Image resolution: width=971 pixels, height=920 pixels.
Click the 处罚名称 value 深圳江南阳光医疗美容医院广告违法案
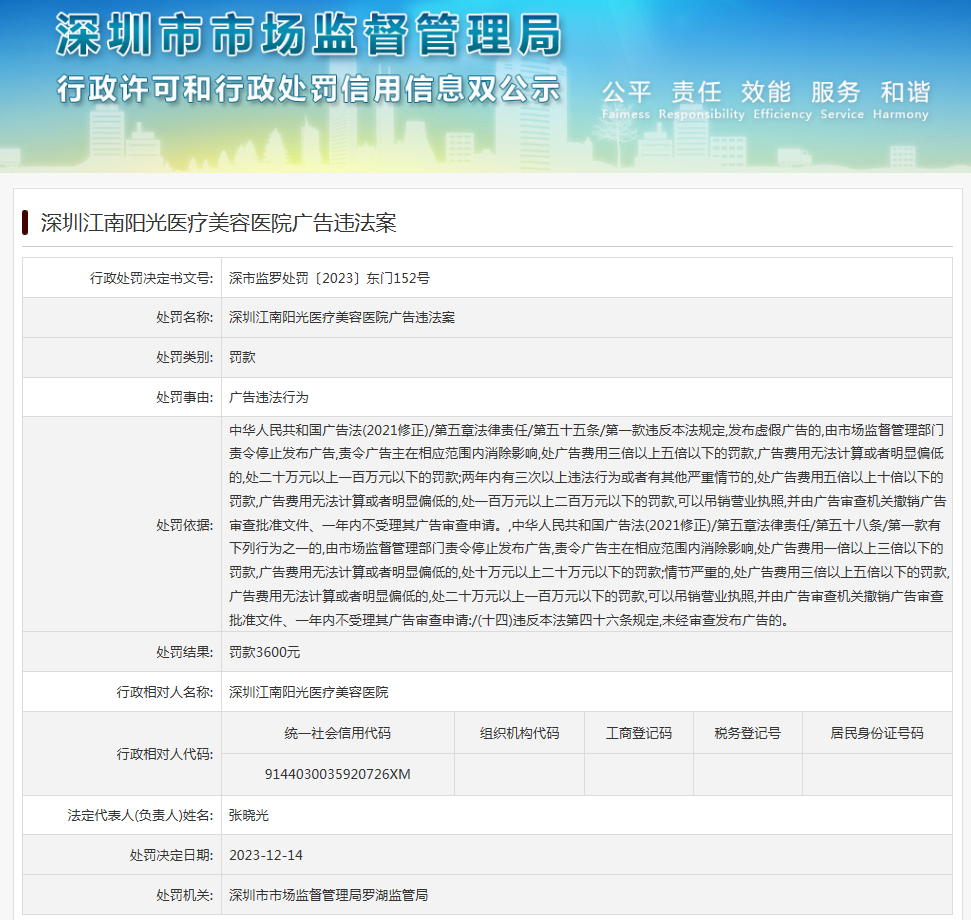tap(342, 318)
